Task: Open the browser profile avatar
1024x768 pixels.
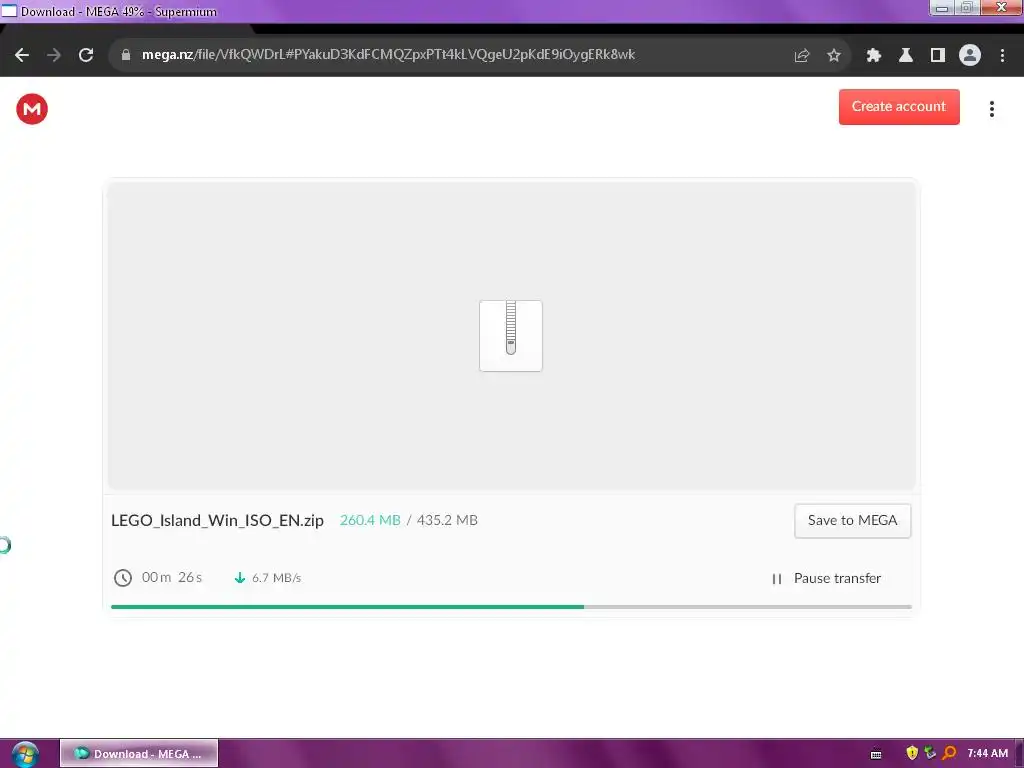Action: pos(970,55)
